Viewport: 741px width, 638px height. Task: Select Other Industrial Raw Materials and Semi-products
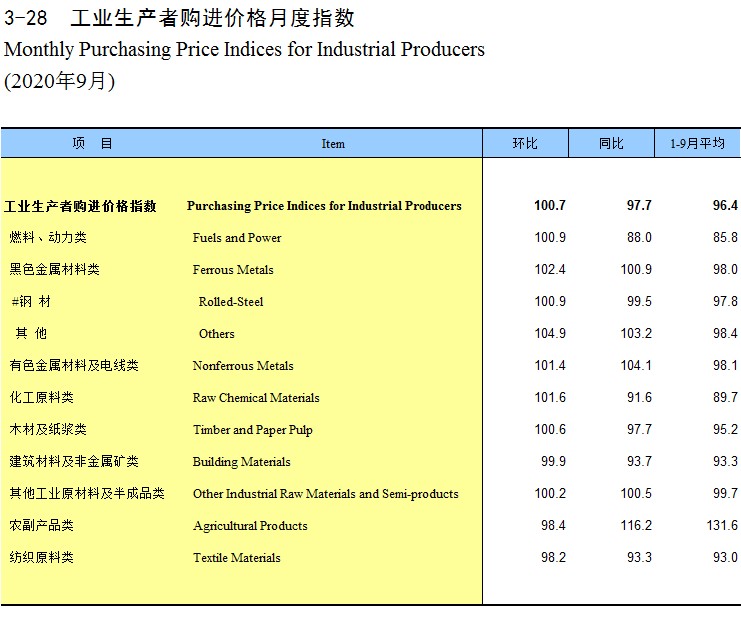coord(326,494)
